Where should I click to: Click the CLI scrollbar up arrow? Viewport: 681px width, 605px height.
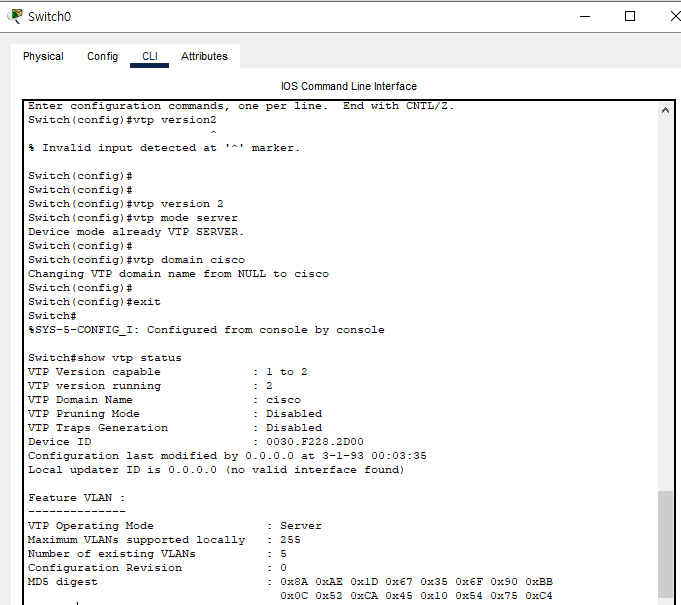(x=665, y=110)
